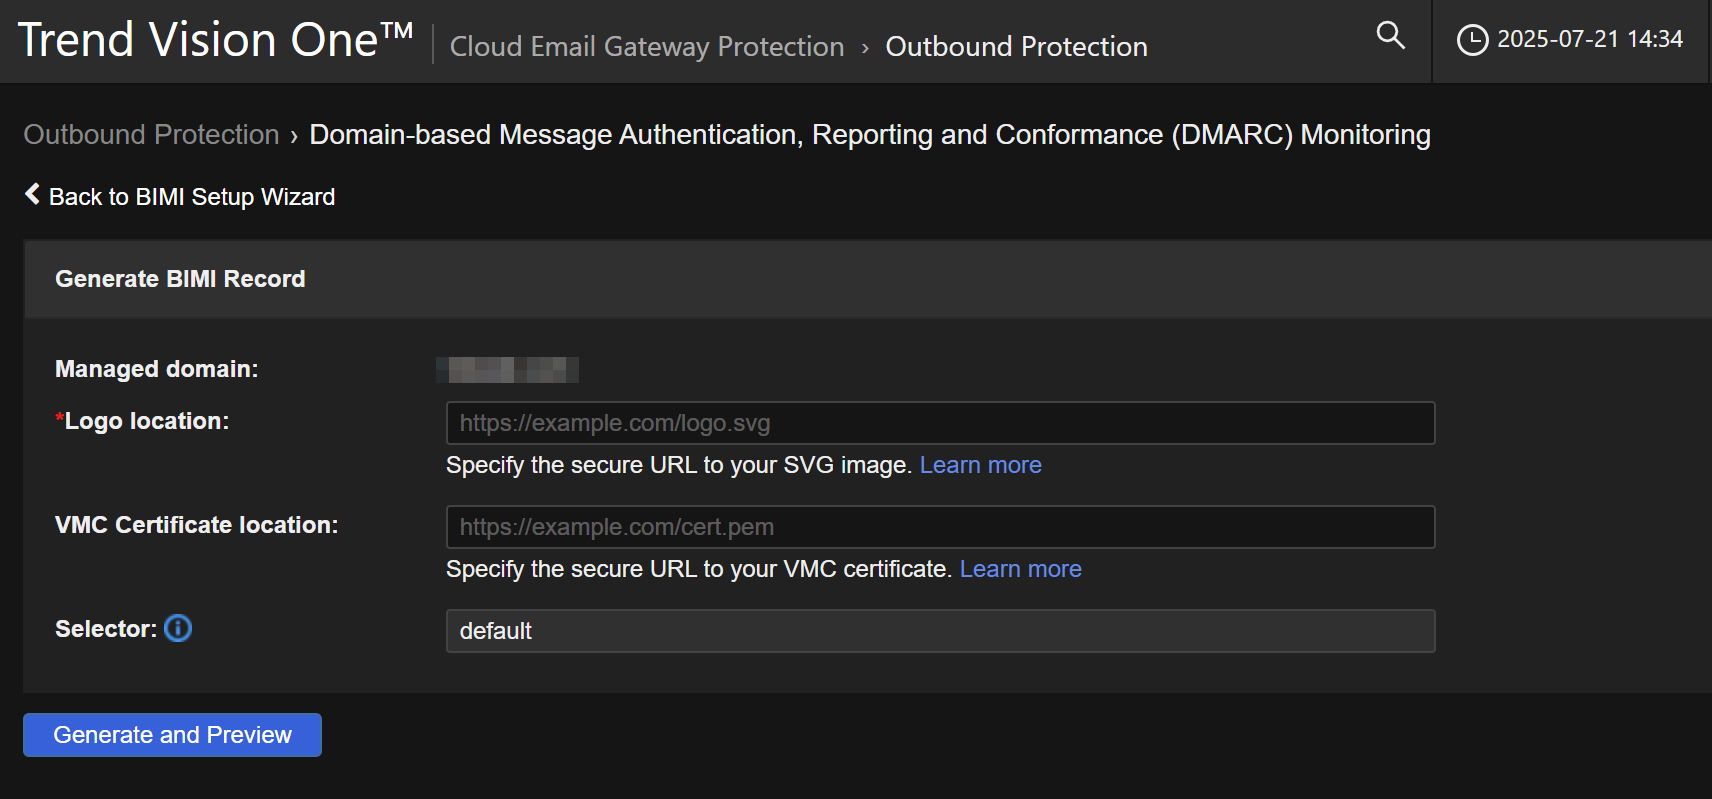Click the clock icon beside the date
The height and width of the screenshot is (799, 1712).
pyautogui.click(x=1471, y=40)
